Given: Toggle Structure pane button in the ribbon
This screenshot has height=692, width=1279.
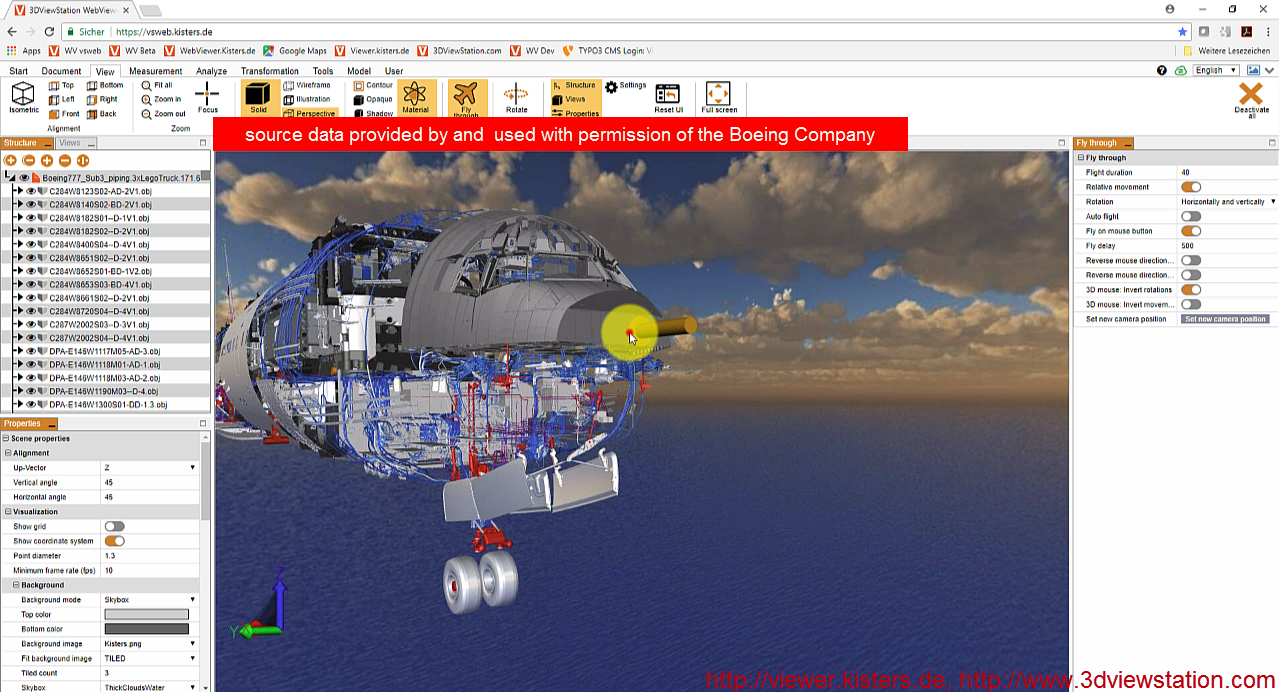Looking at the screenshot, I should pos(575,86).
